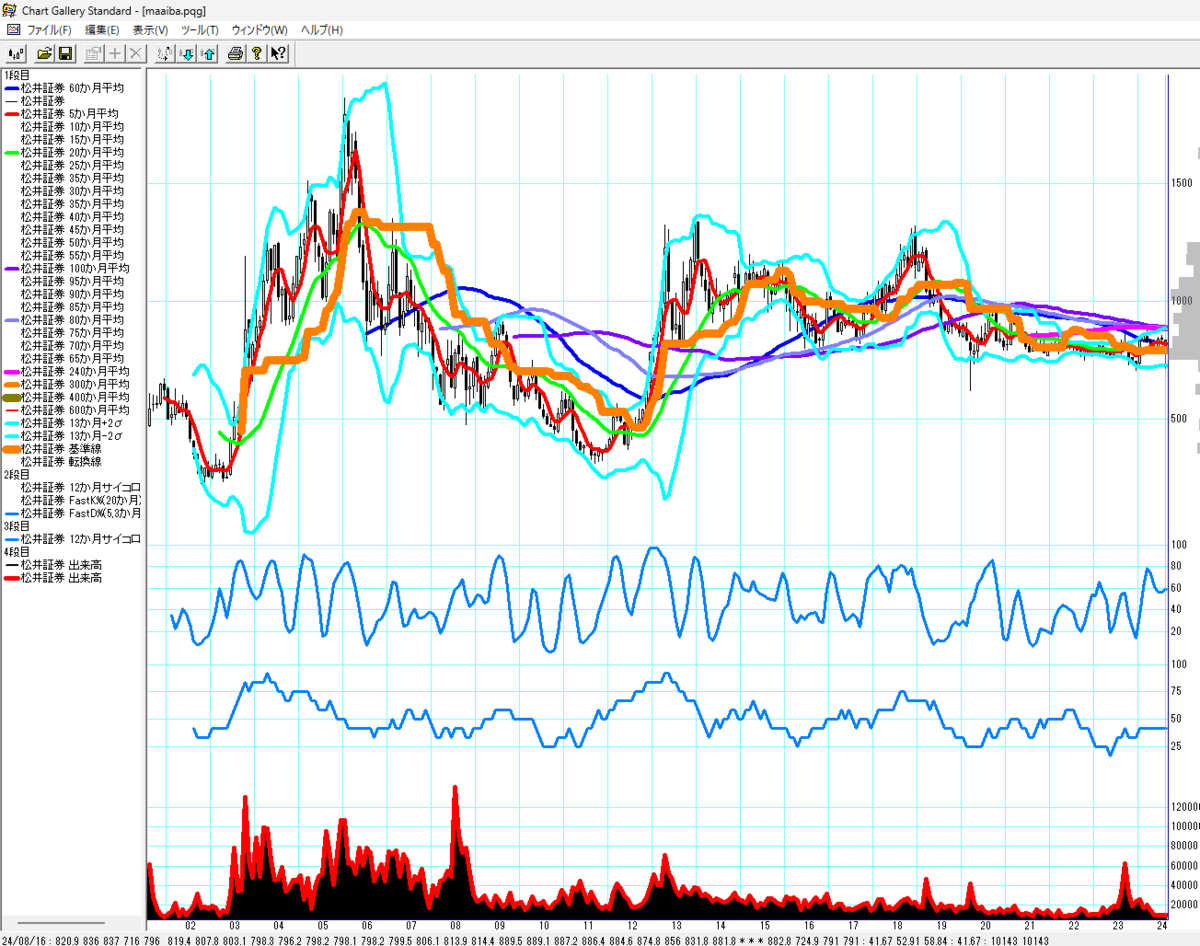Select the 松井証券 45か月平均 legend row

click(x=72, y=230)
